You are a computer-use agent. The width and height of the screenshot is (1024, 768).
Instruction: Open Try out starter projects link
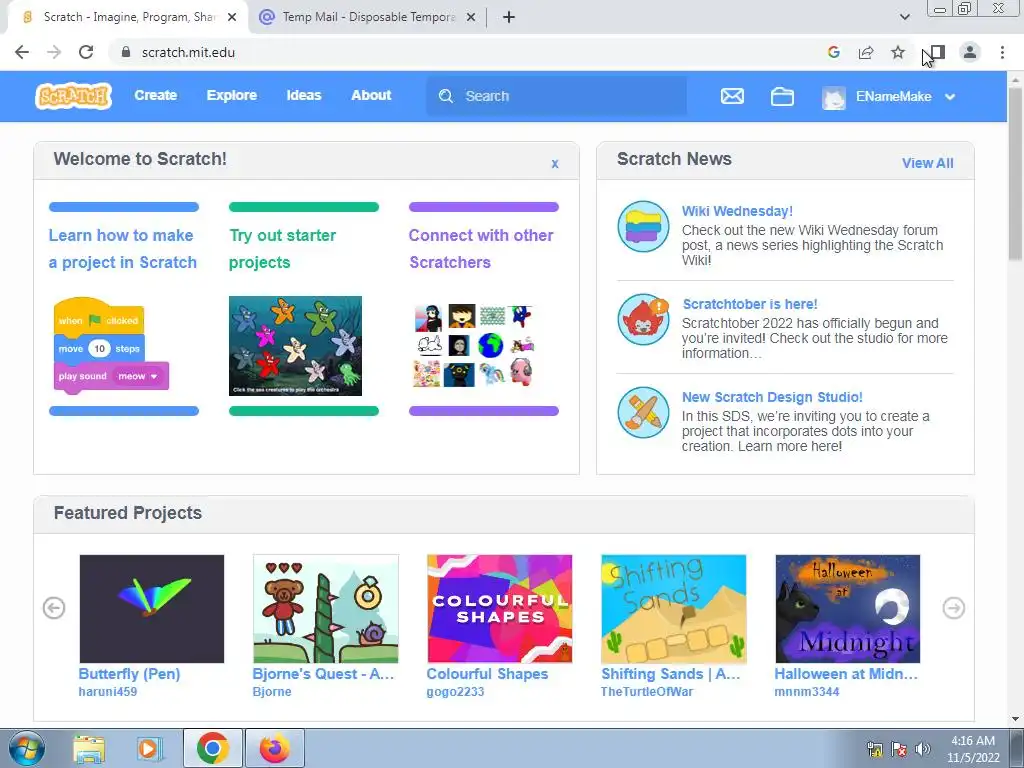tap(282, 249)
